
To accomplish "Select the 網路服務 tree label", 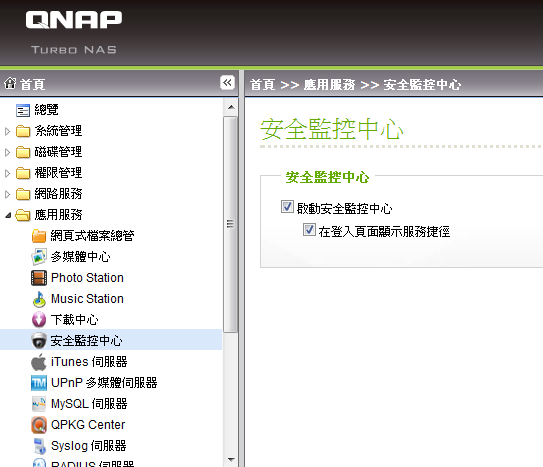I will pyautogui.click(x=58, y=194).
